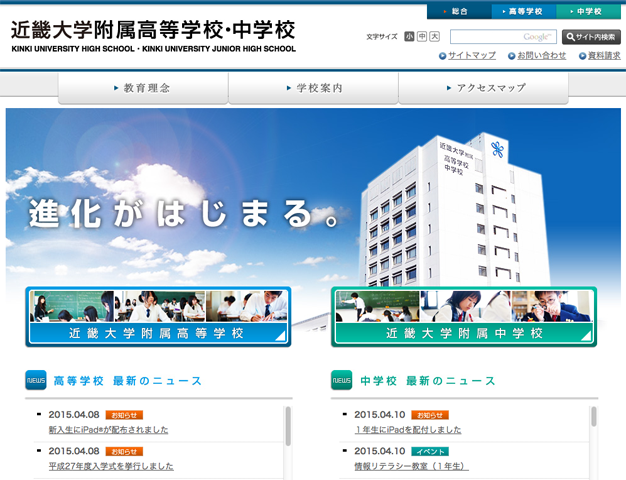Open news 情報リテラシー教室（1年生）
626x480 pixels.
411,466
